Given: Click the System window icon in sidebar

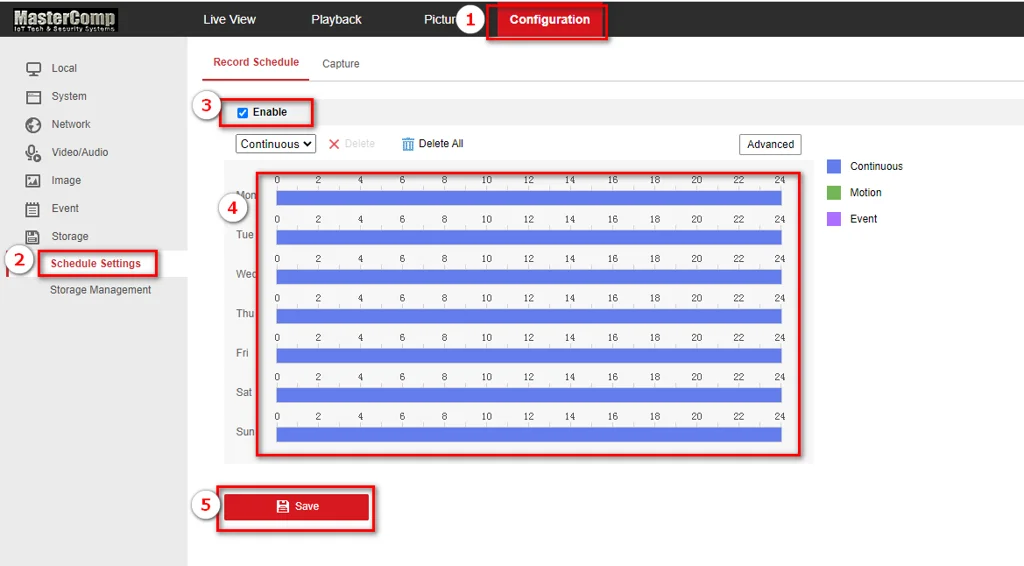Looking at the screenshot, I should 33,97.
